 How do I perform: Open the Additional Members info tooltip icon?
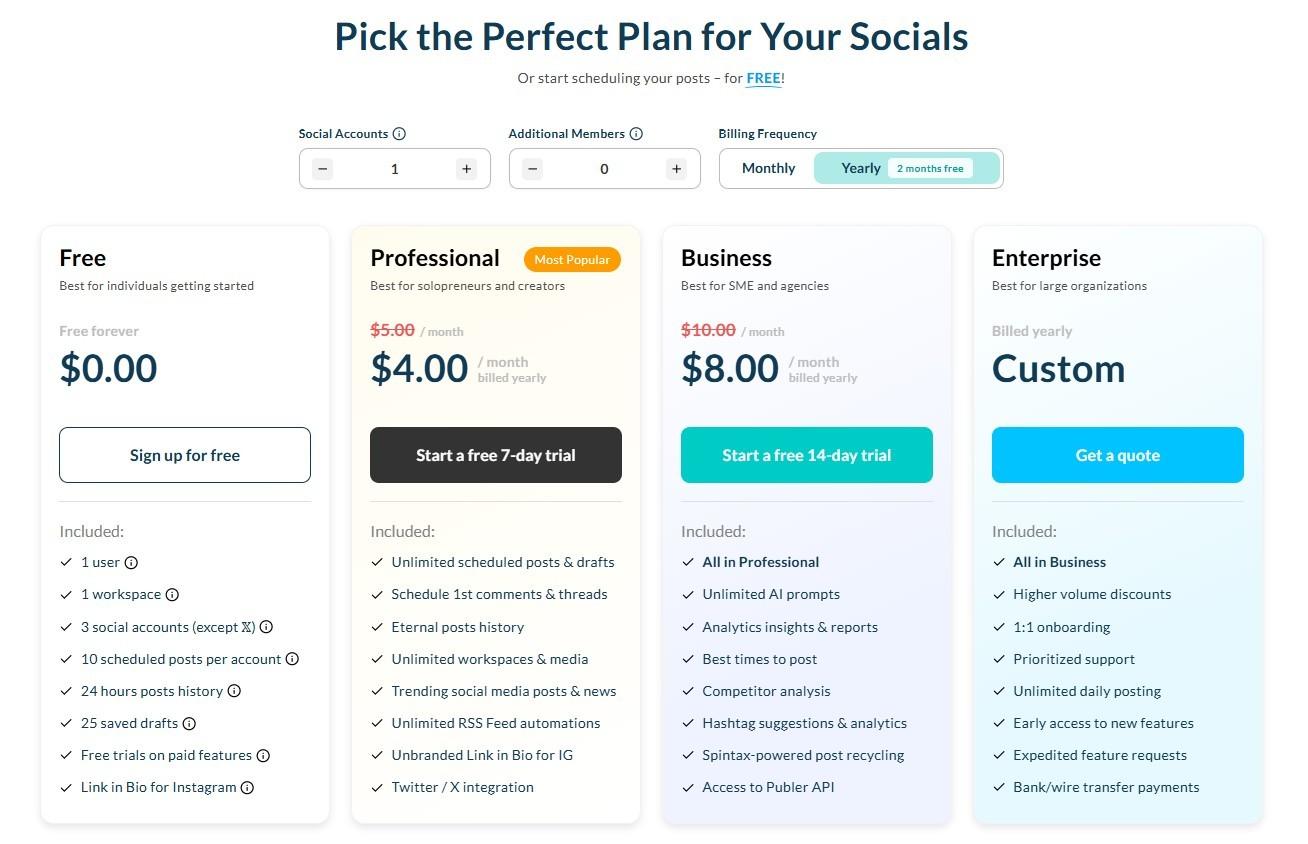tap(637, 133)
